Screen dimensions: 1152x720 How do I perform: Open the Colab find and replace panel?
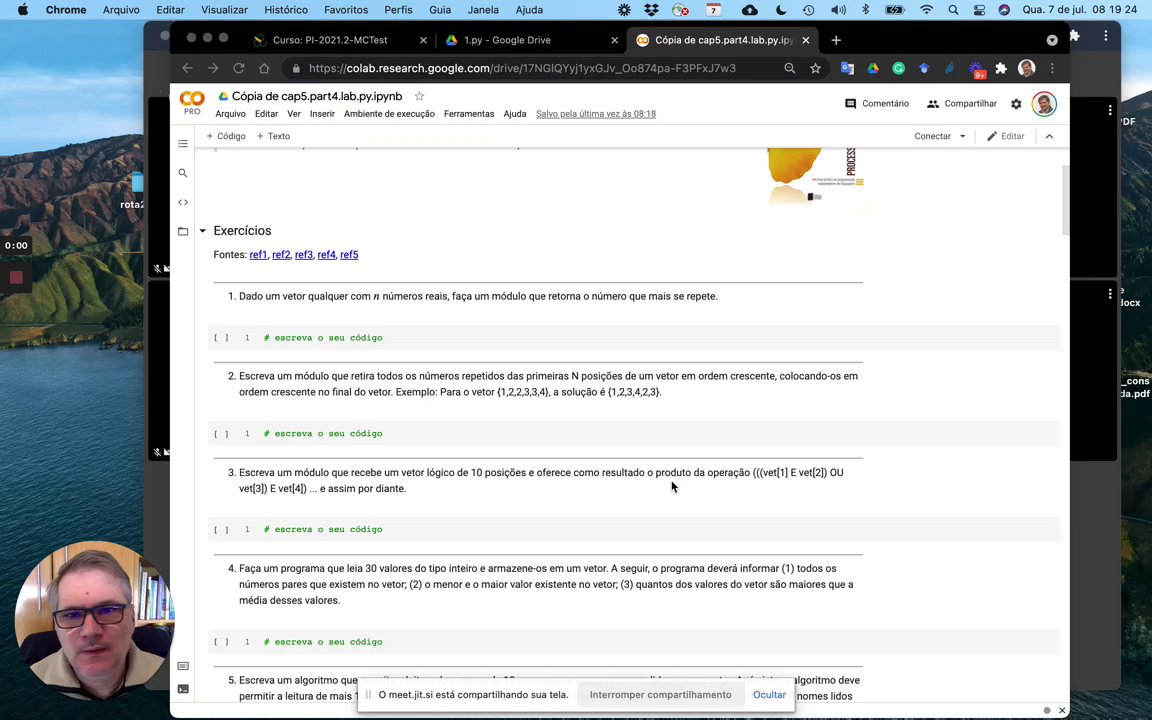[183, 173]
